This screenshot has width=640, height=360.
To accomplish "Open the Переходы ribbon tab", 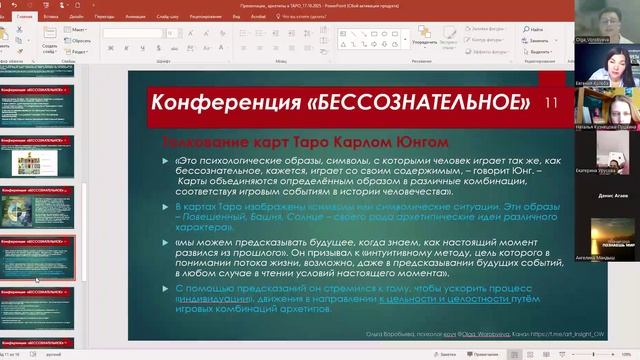I will click(104, 17).
